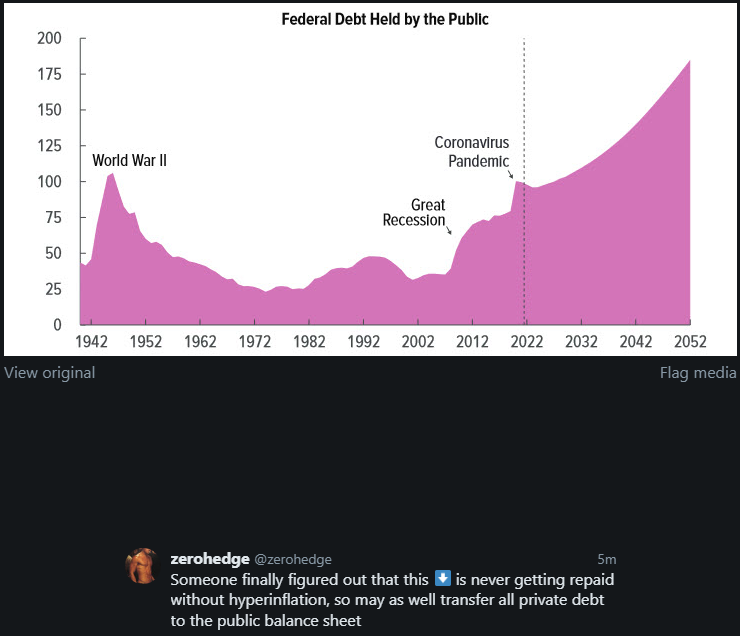Click the Great Recession annotation
The image size is (740, 636).
tap(414, 213)
